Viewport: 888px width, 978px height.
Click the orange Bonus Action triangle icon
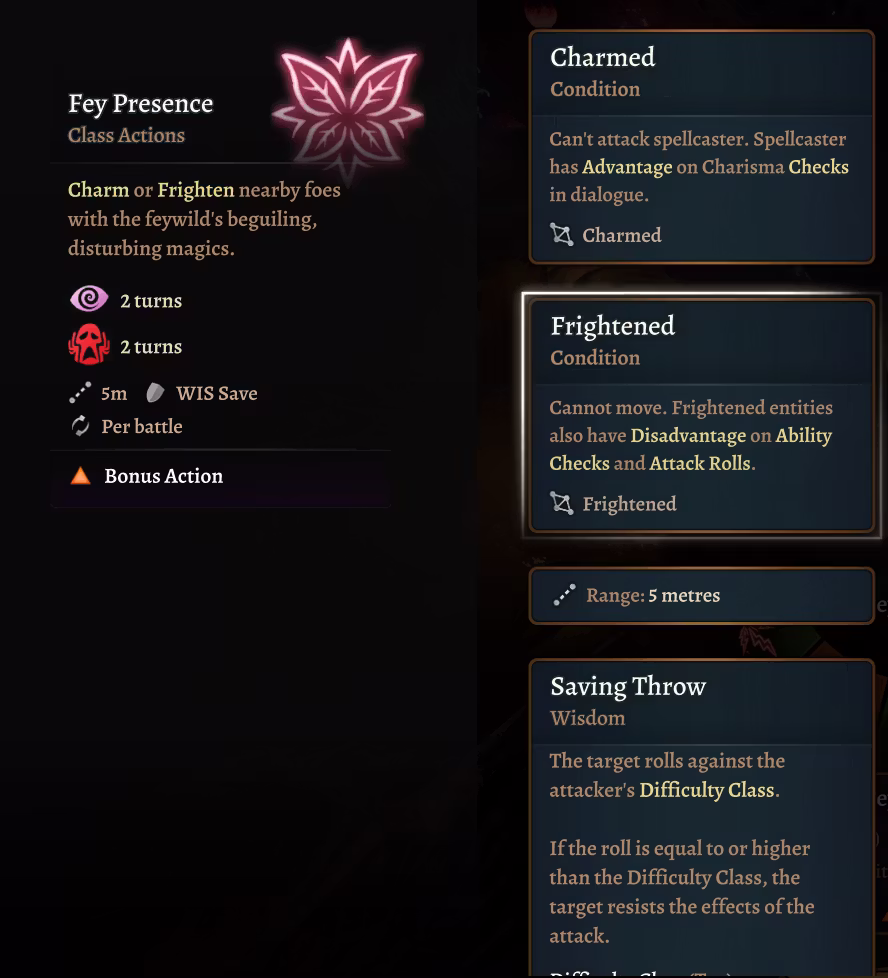pos(82,476)
